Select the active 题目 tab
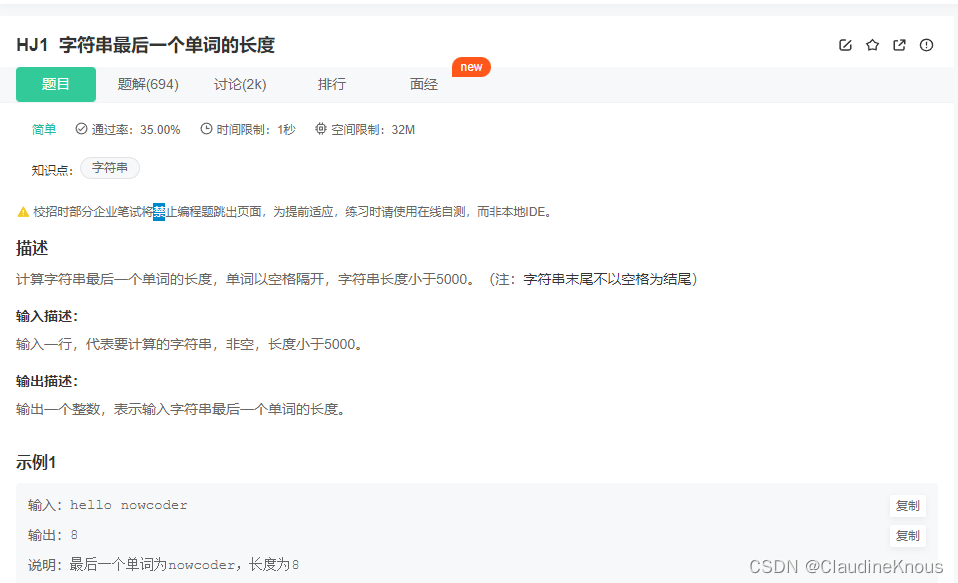This screenshot has height=583, width=958. (x=55, y=84)
